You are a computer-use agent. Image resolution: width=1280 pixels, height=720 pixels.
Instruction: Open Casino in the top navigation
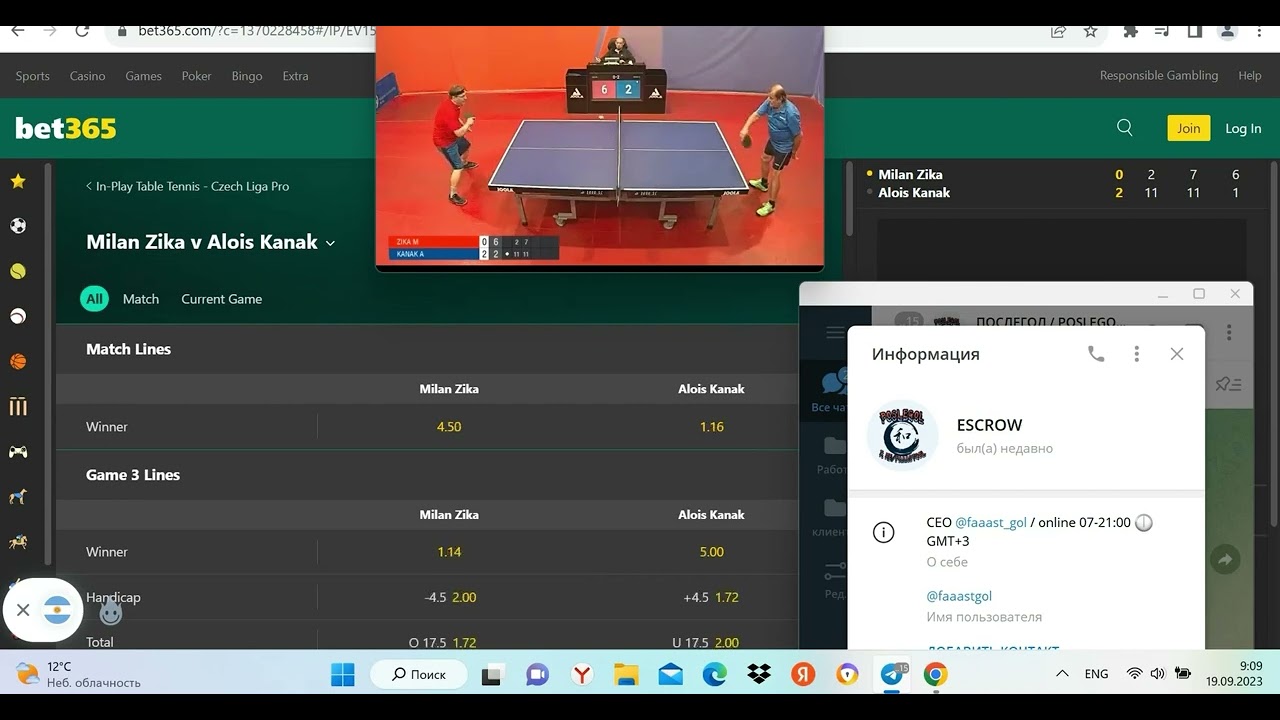tap(87, 76)
